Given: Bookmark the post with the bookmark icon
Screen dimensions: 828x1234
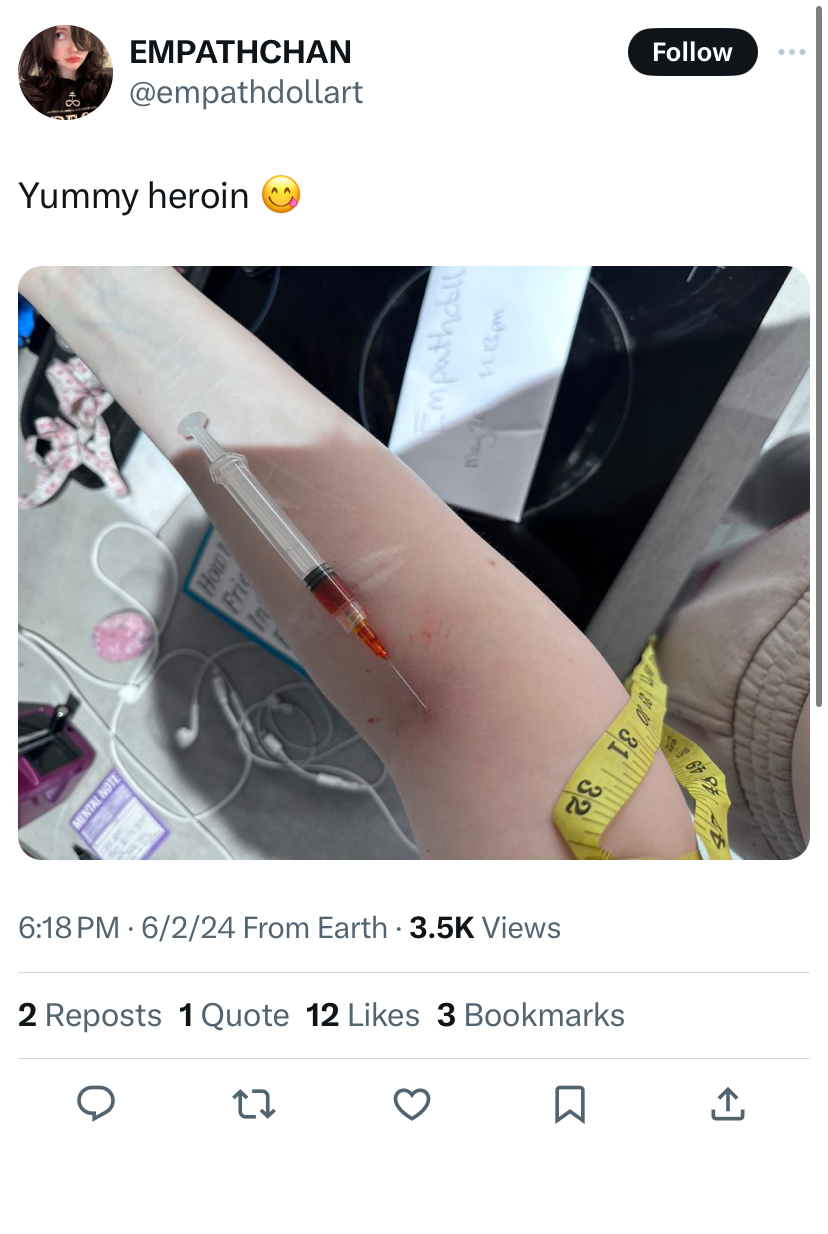Looking at the screenshot, I should 569,1104.
